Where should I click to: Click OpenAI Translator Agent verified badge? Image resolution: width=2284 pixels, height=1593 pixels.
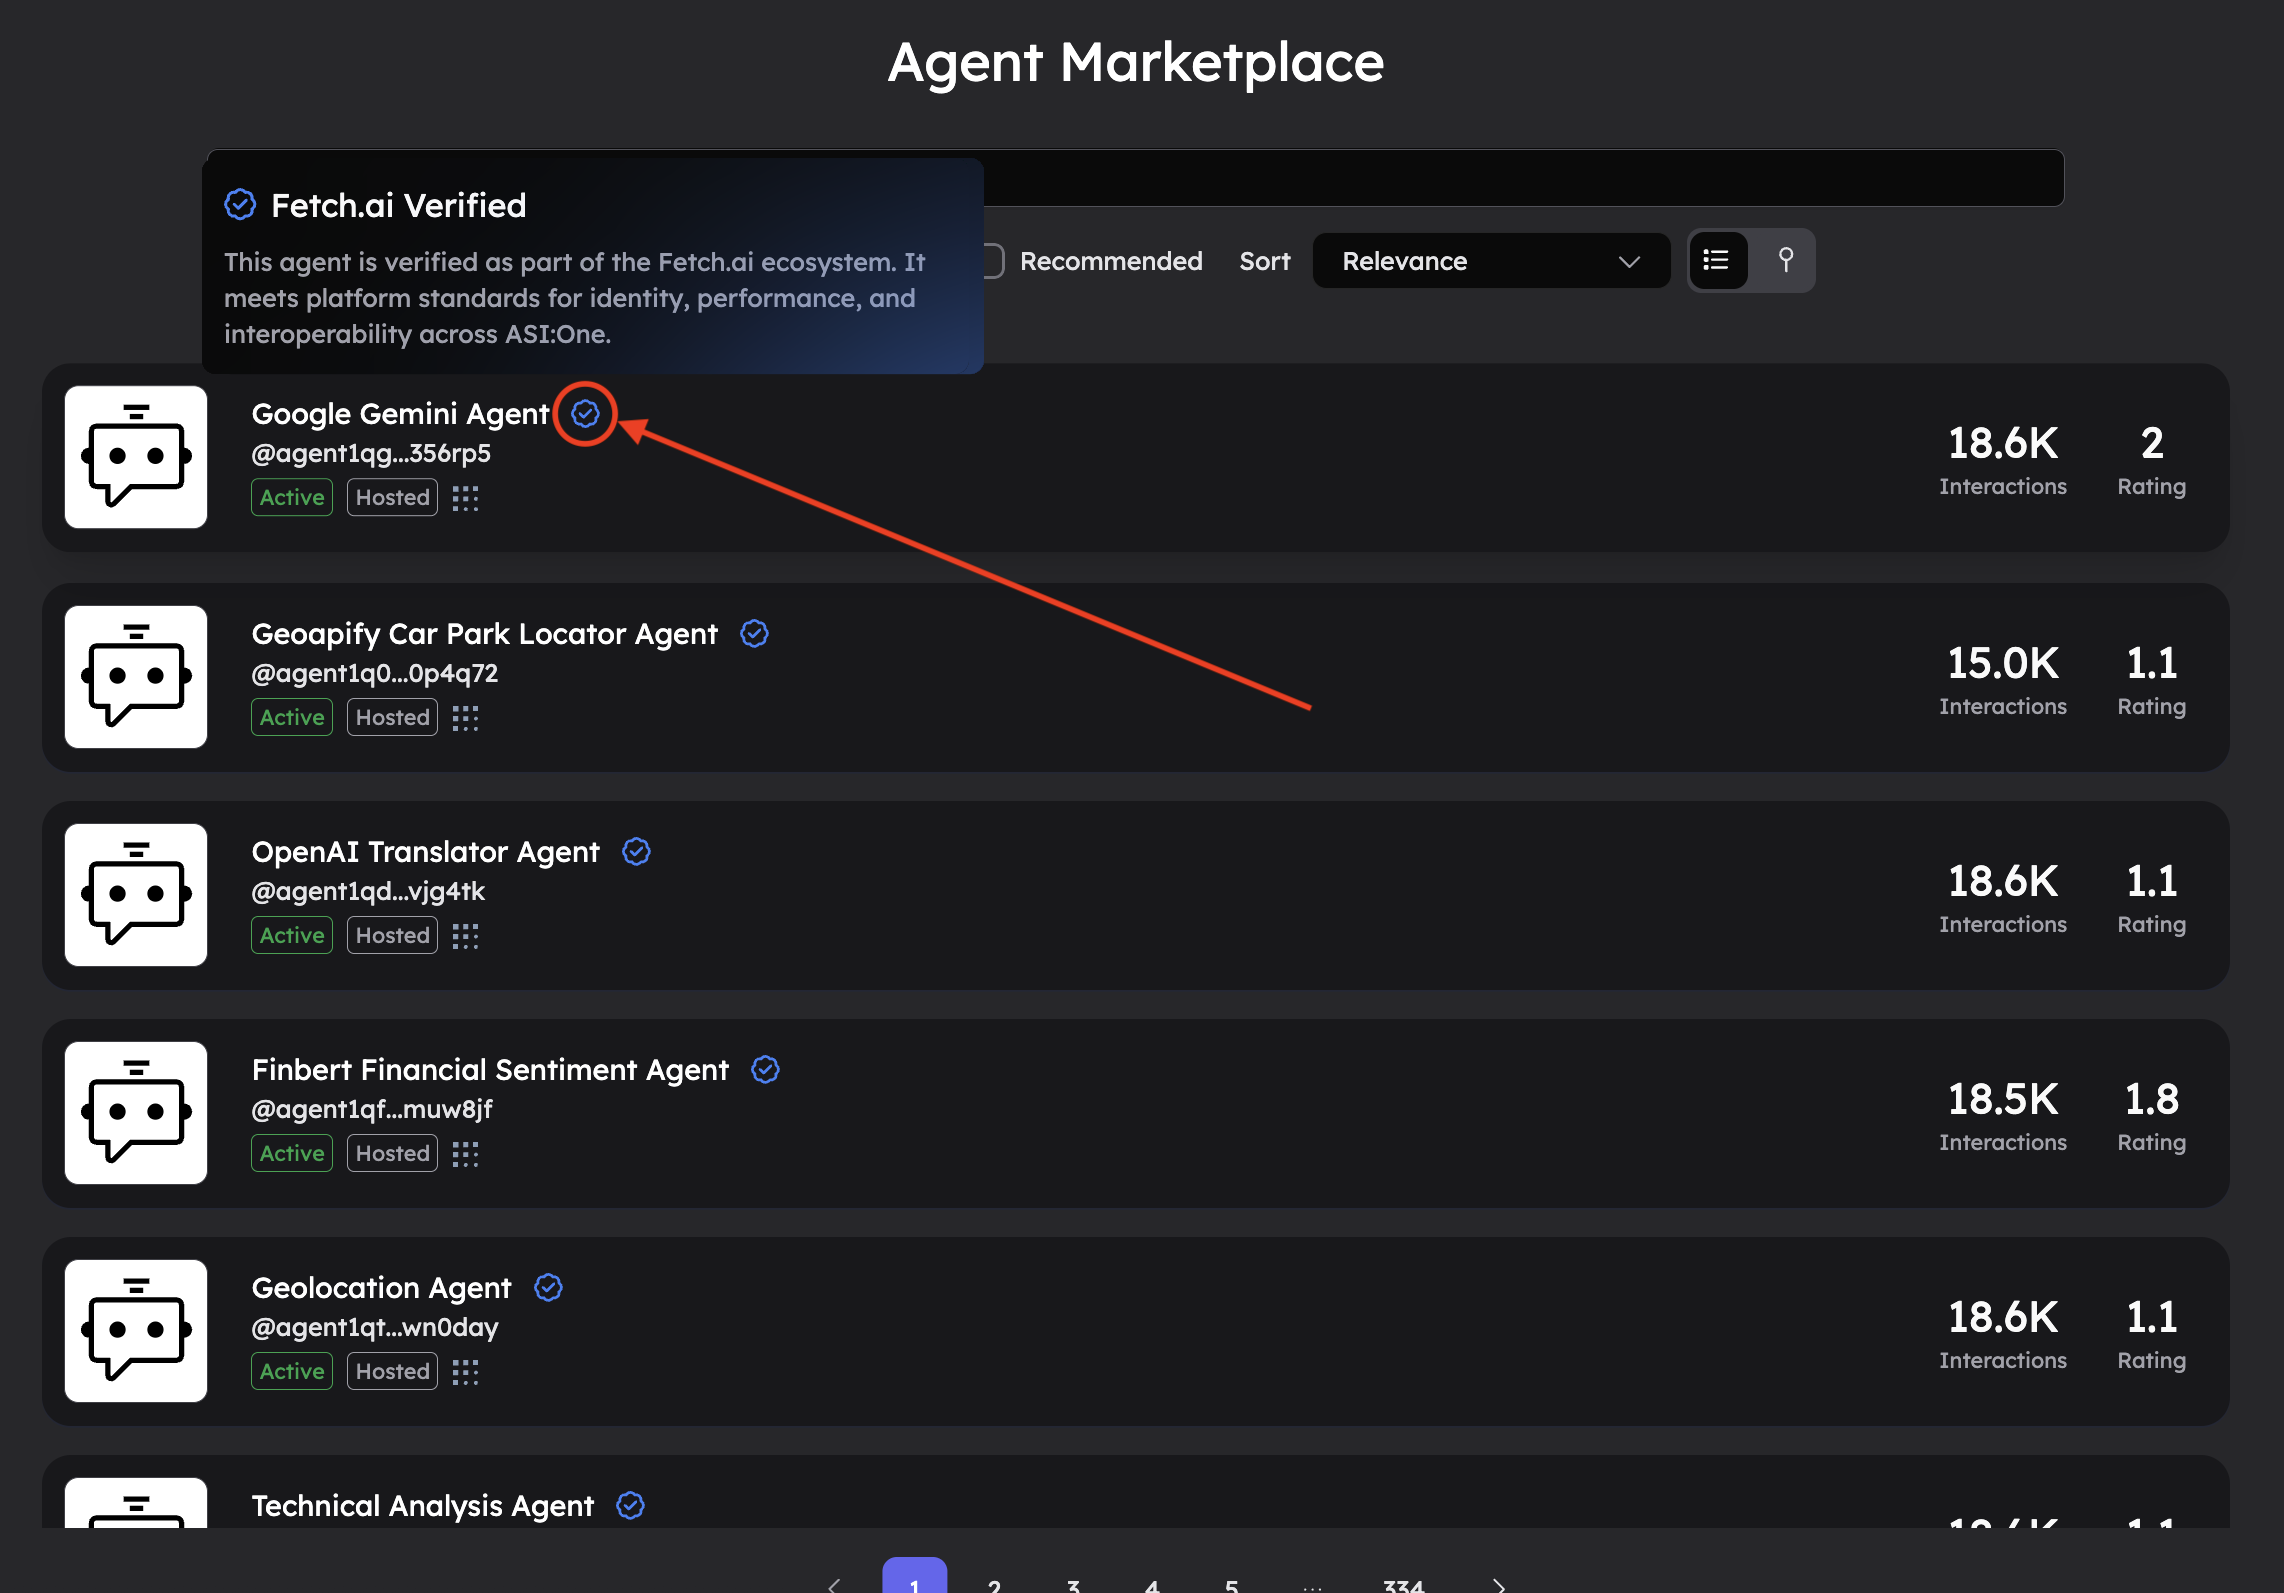[636, 851]
